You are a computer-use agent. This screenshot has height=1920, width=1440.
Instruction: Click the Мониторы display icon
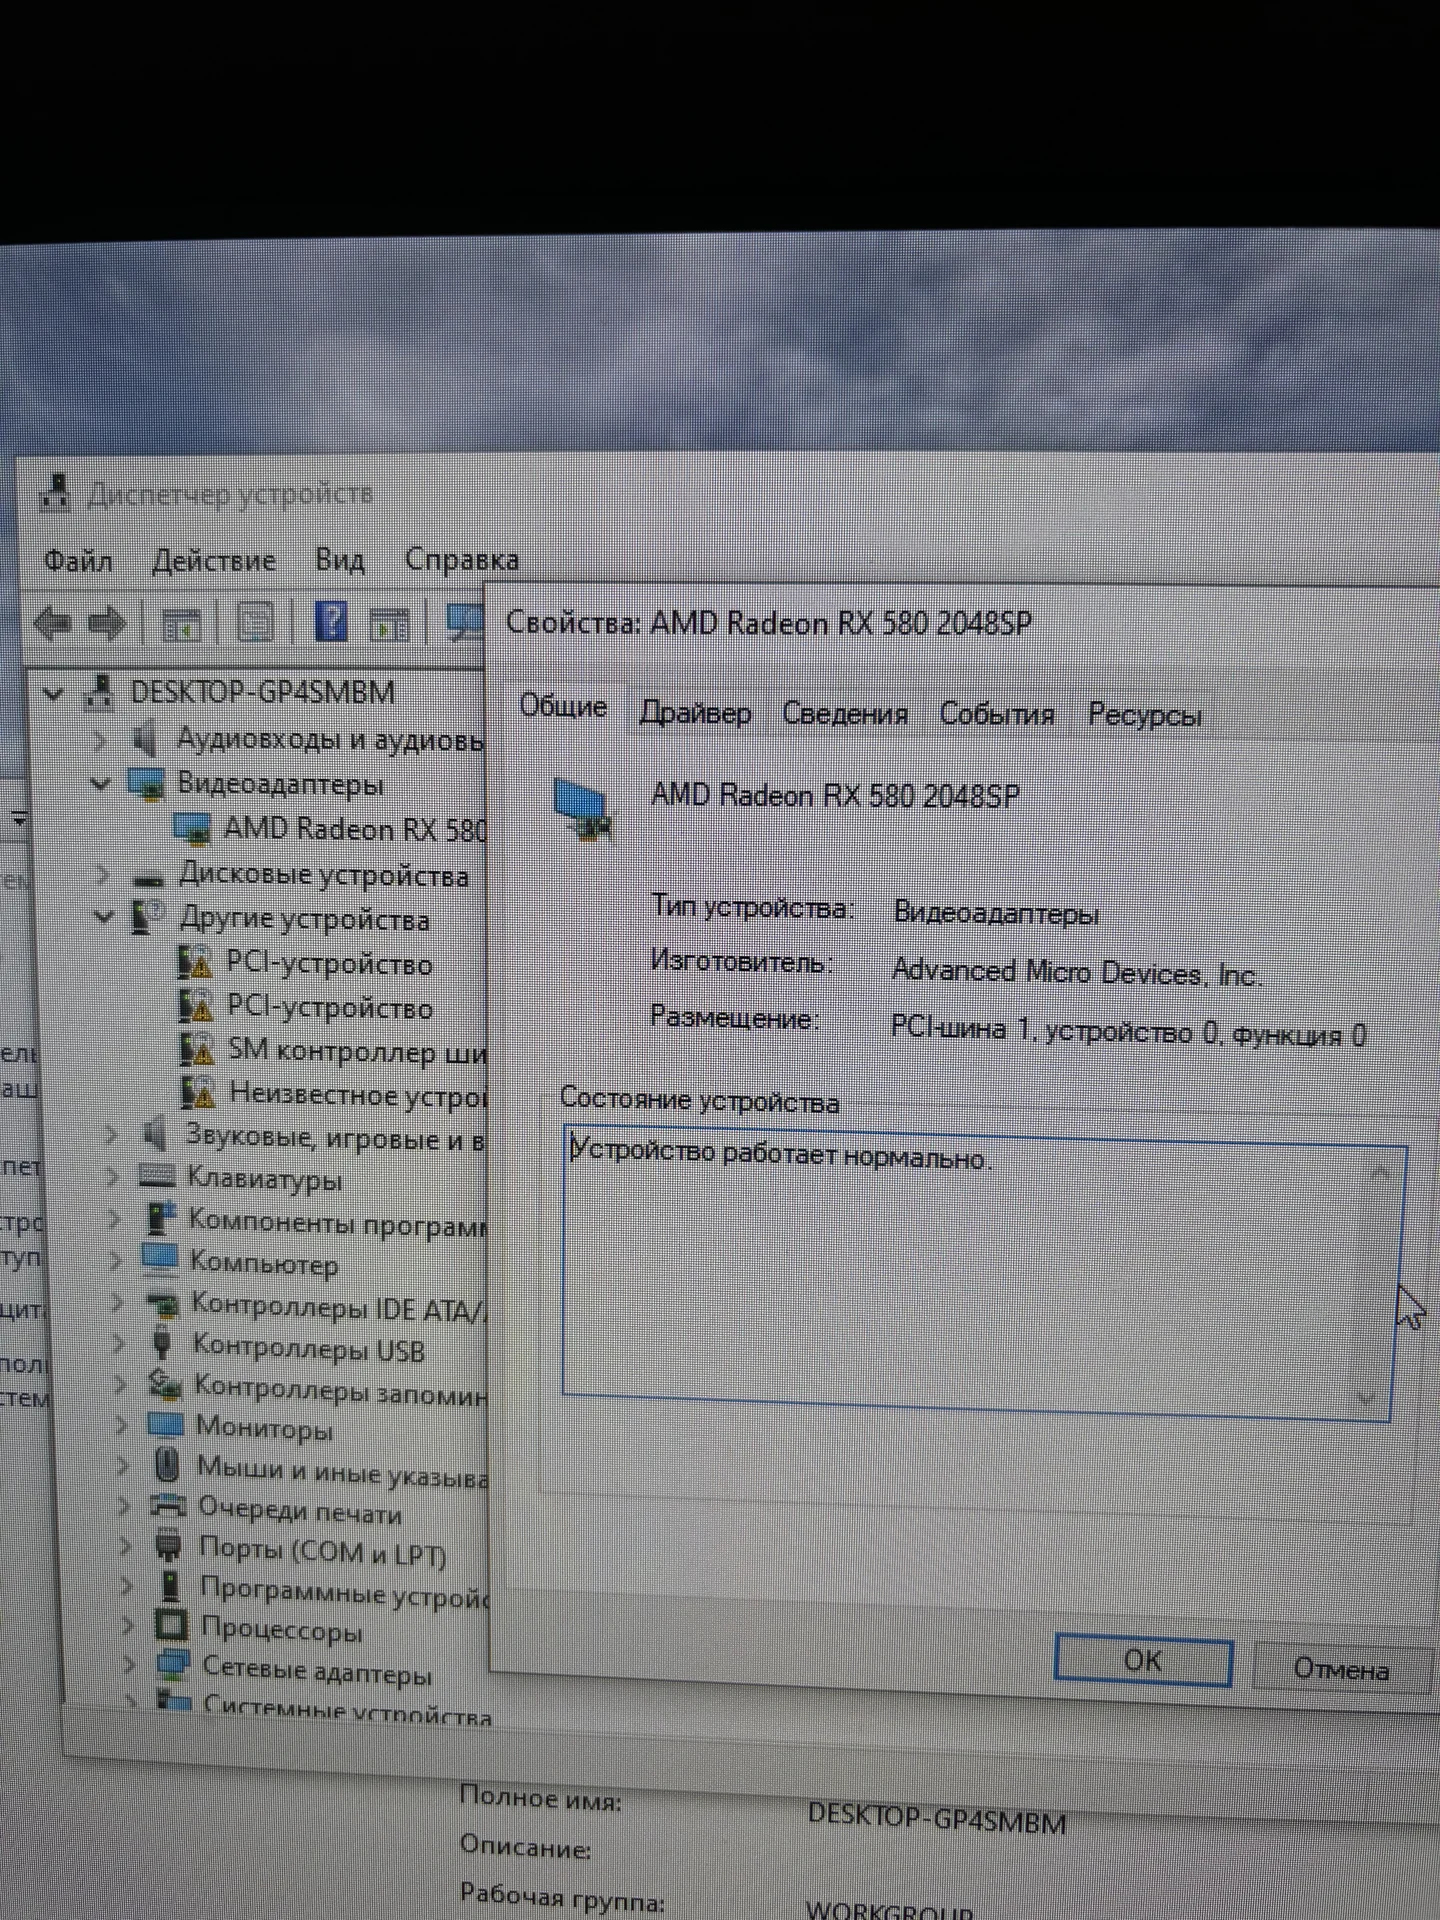[165, 1424]
